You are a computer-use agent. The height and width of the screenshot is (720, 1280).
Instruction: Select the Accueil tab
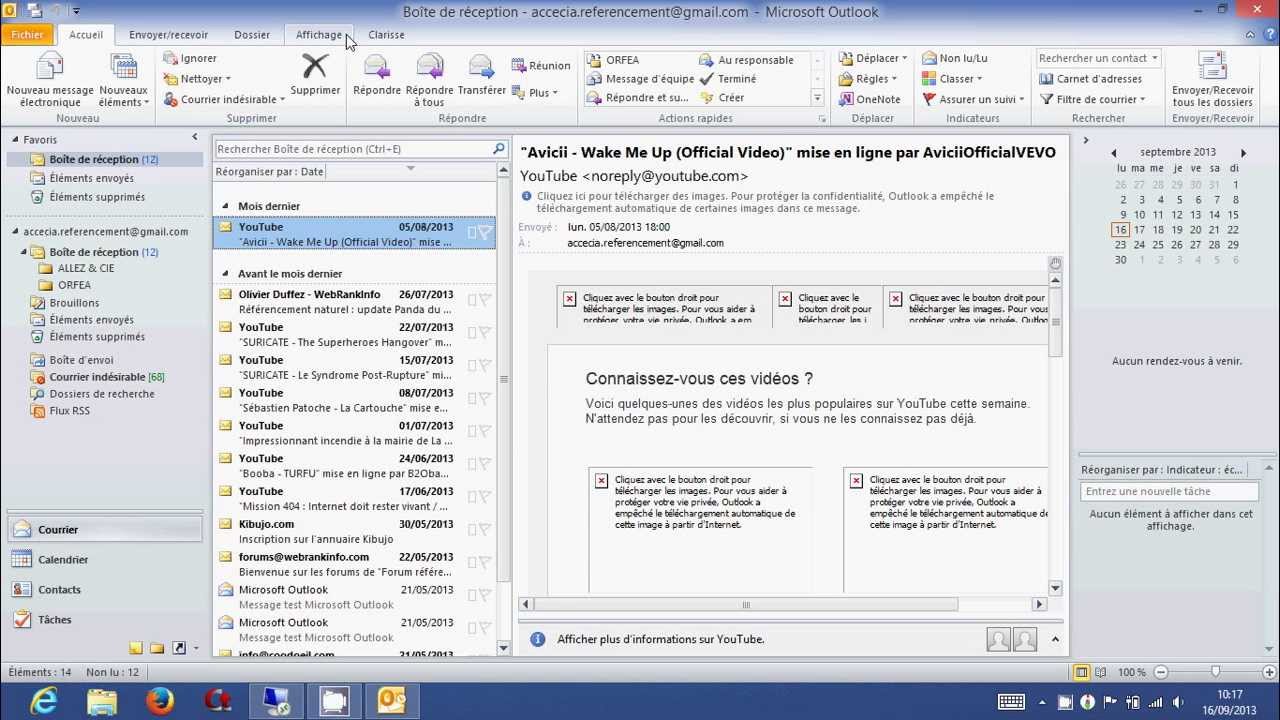pyautogui.click(x=86, y=35)
